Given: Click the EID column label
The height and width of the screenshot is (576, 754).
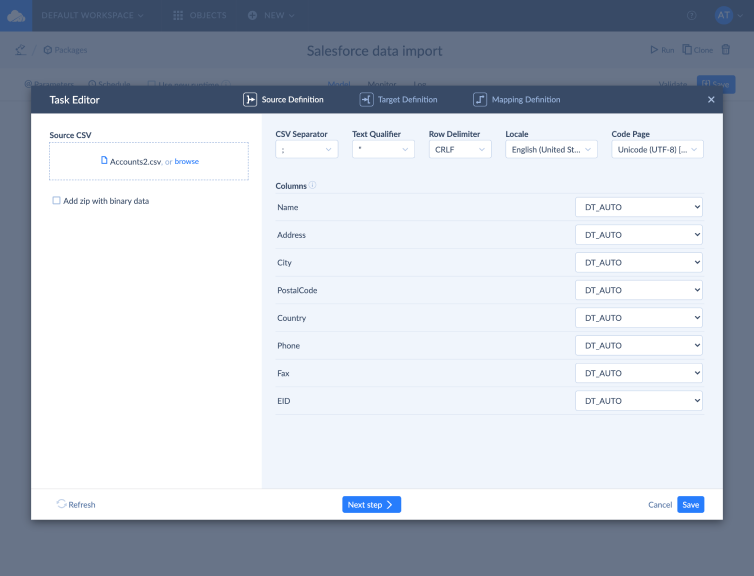Looking at the screenshot, I should (284, 401).
